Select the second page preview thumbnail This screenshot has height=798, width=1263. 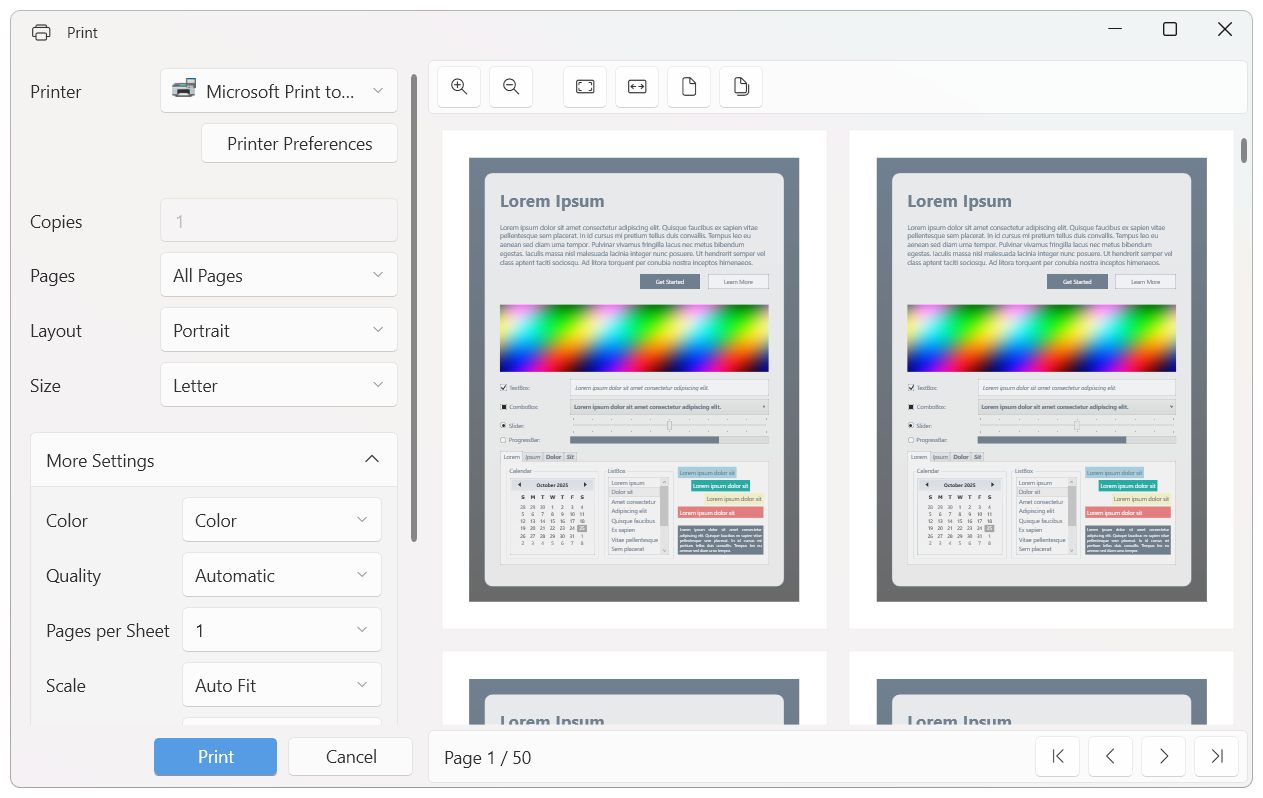(1041, 379)
